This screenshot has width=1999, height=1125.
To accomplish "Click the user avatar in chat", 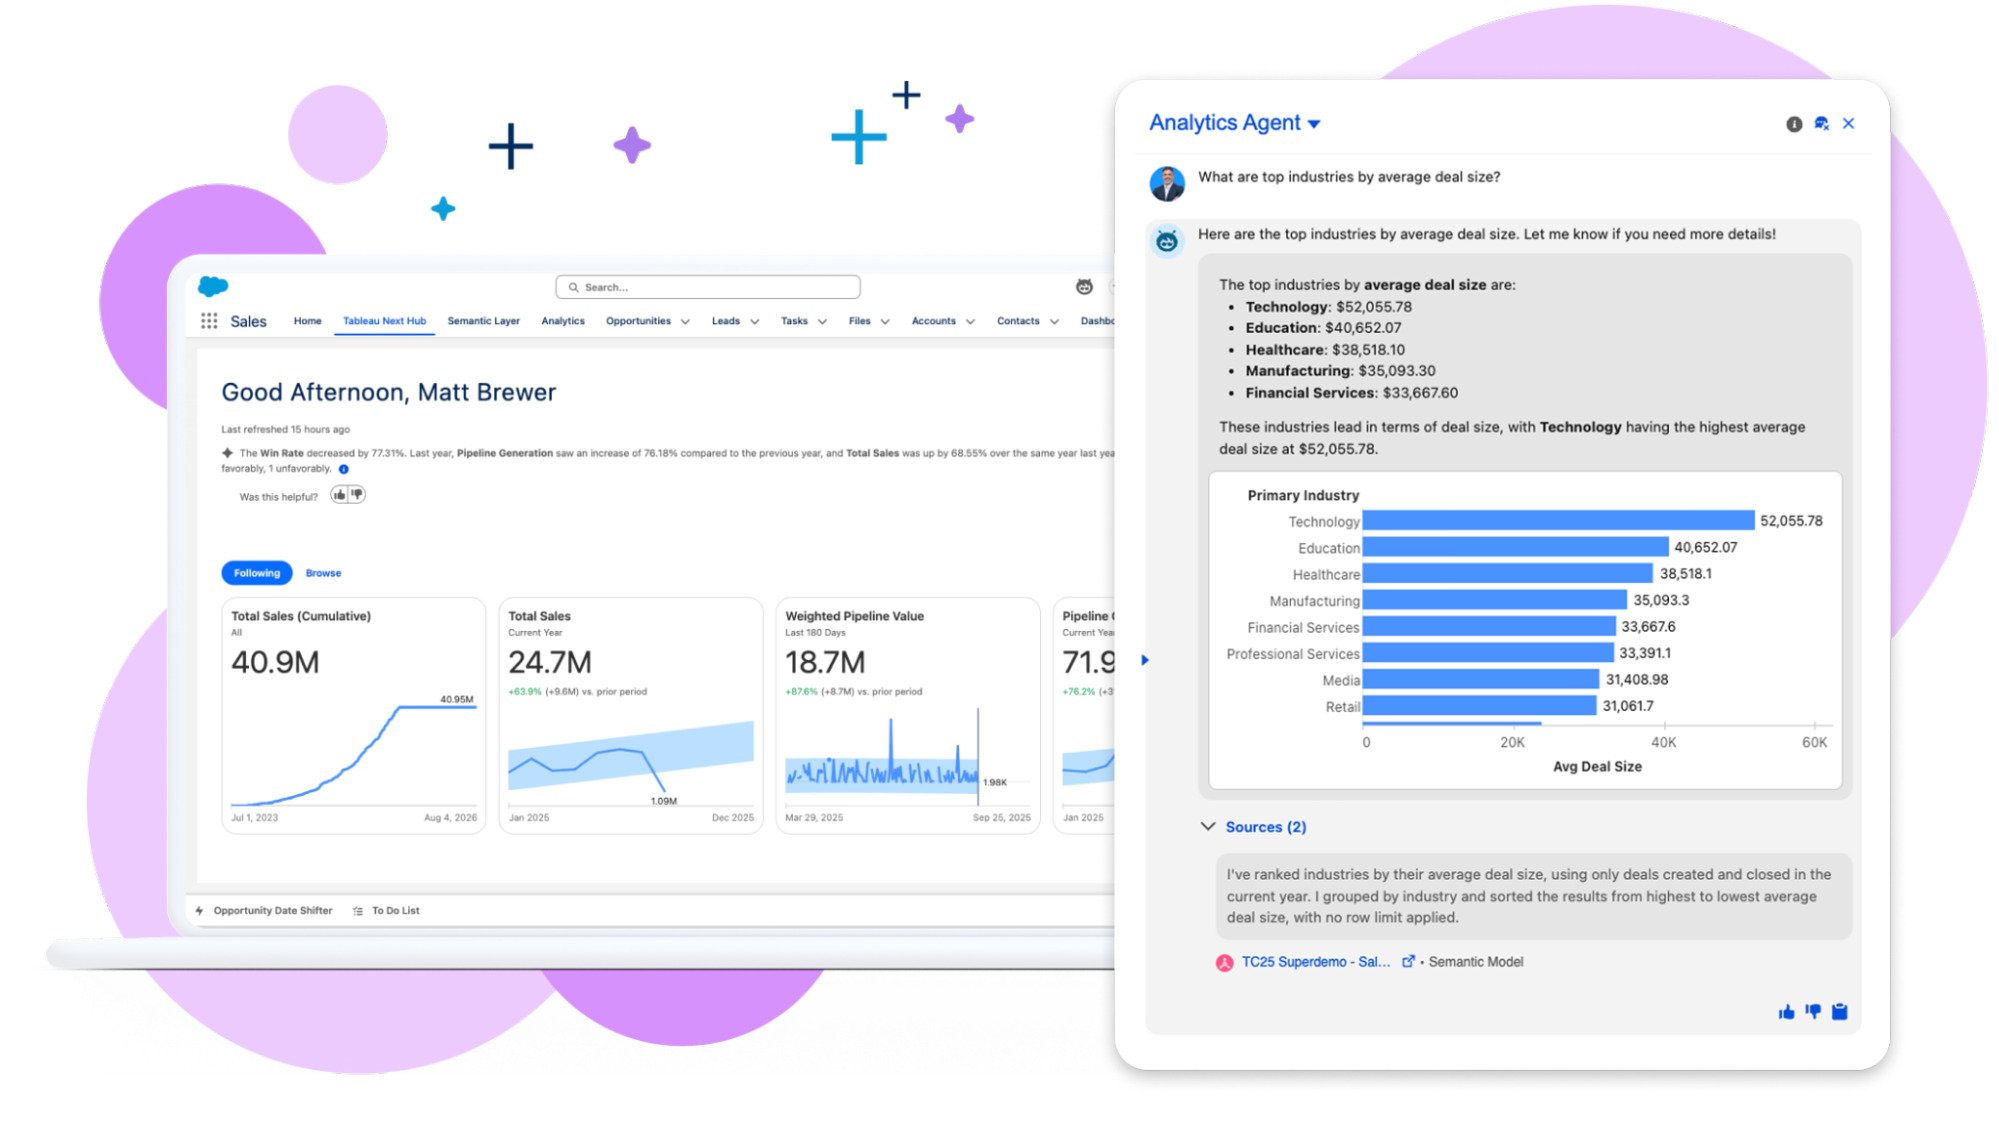I will tap(1167, 184).
